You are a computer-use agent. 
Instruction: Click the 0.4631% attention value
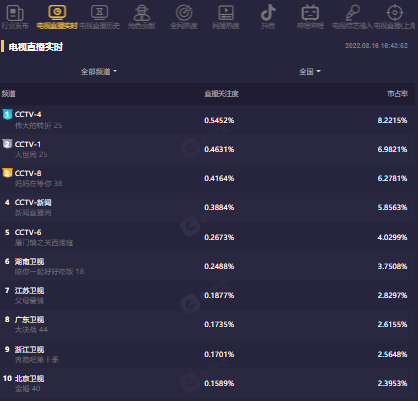point(219,149)
